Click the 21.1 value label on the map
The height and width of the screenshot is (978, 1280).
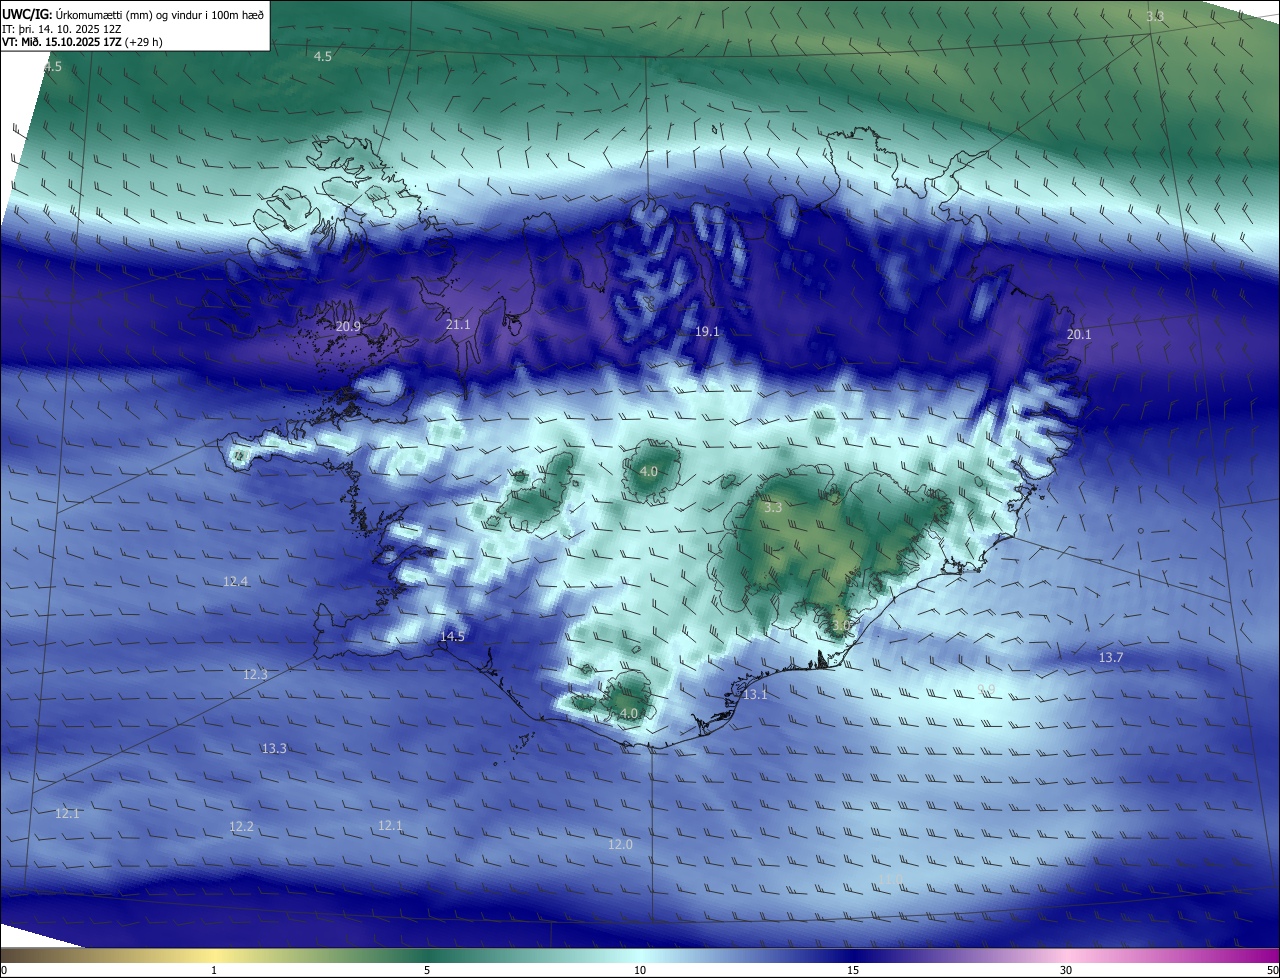457,324
